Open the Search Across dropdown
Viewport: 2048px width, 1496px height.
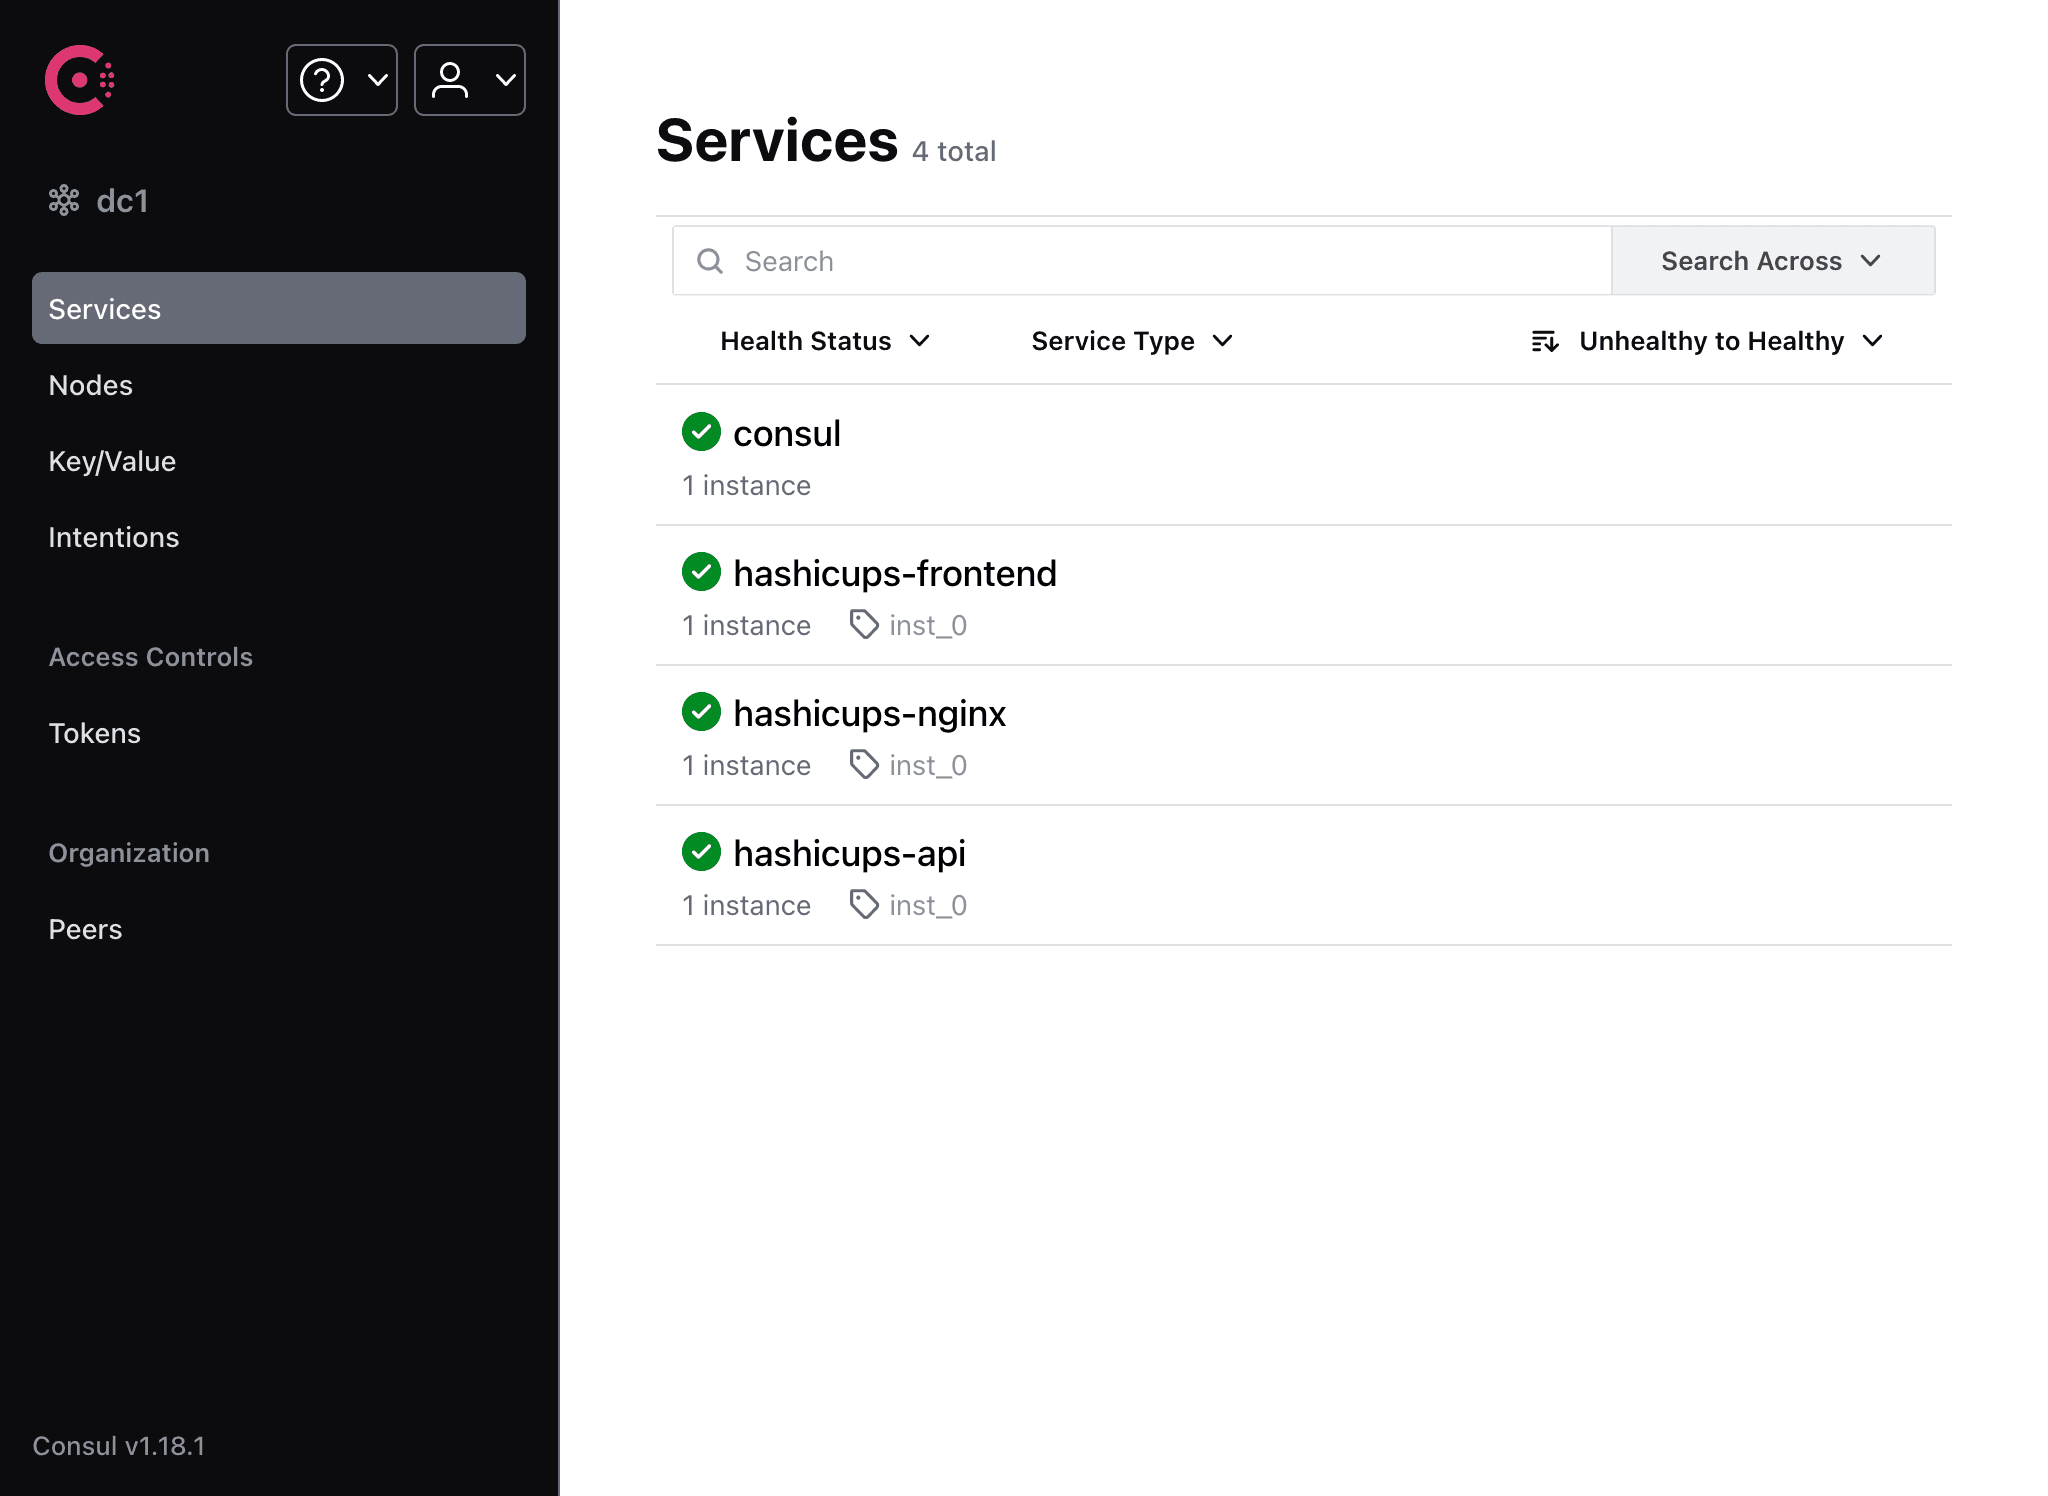pos(1771,261)
